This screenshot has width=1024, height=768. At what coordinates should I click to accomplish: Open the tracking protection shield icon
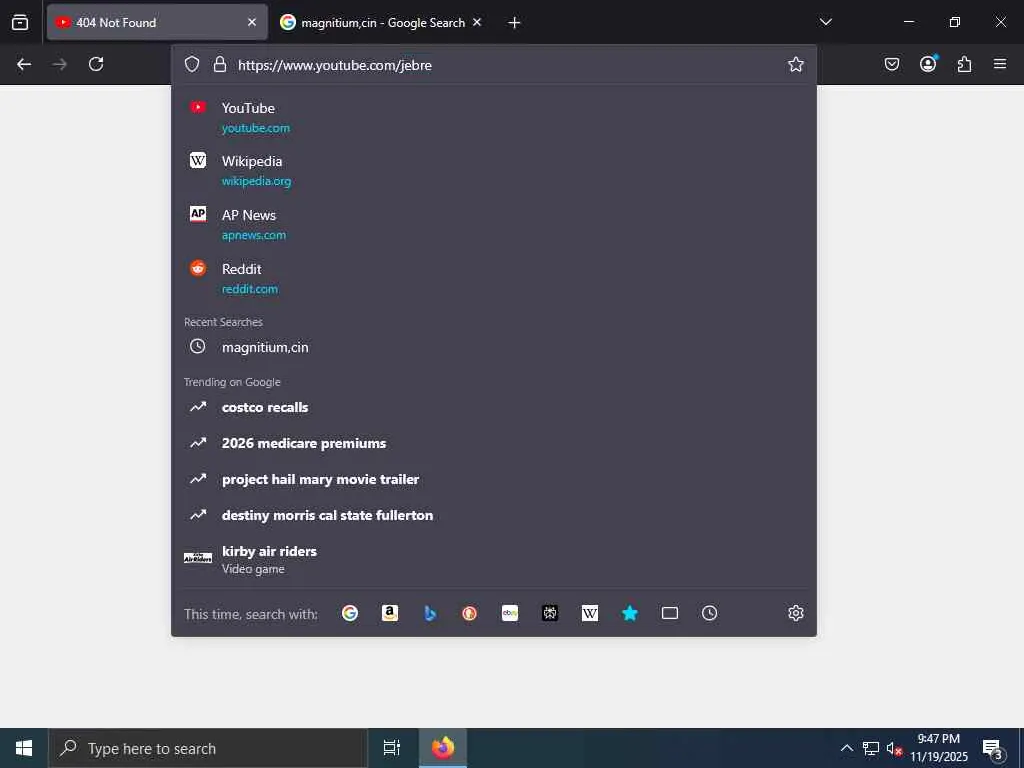point(191,64)
